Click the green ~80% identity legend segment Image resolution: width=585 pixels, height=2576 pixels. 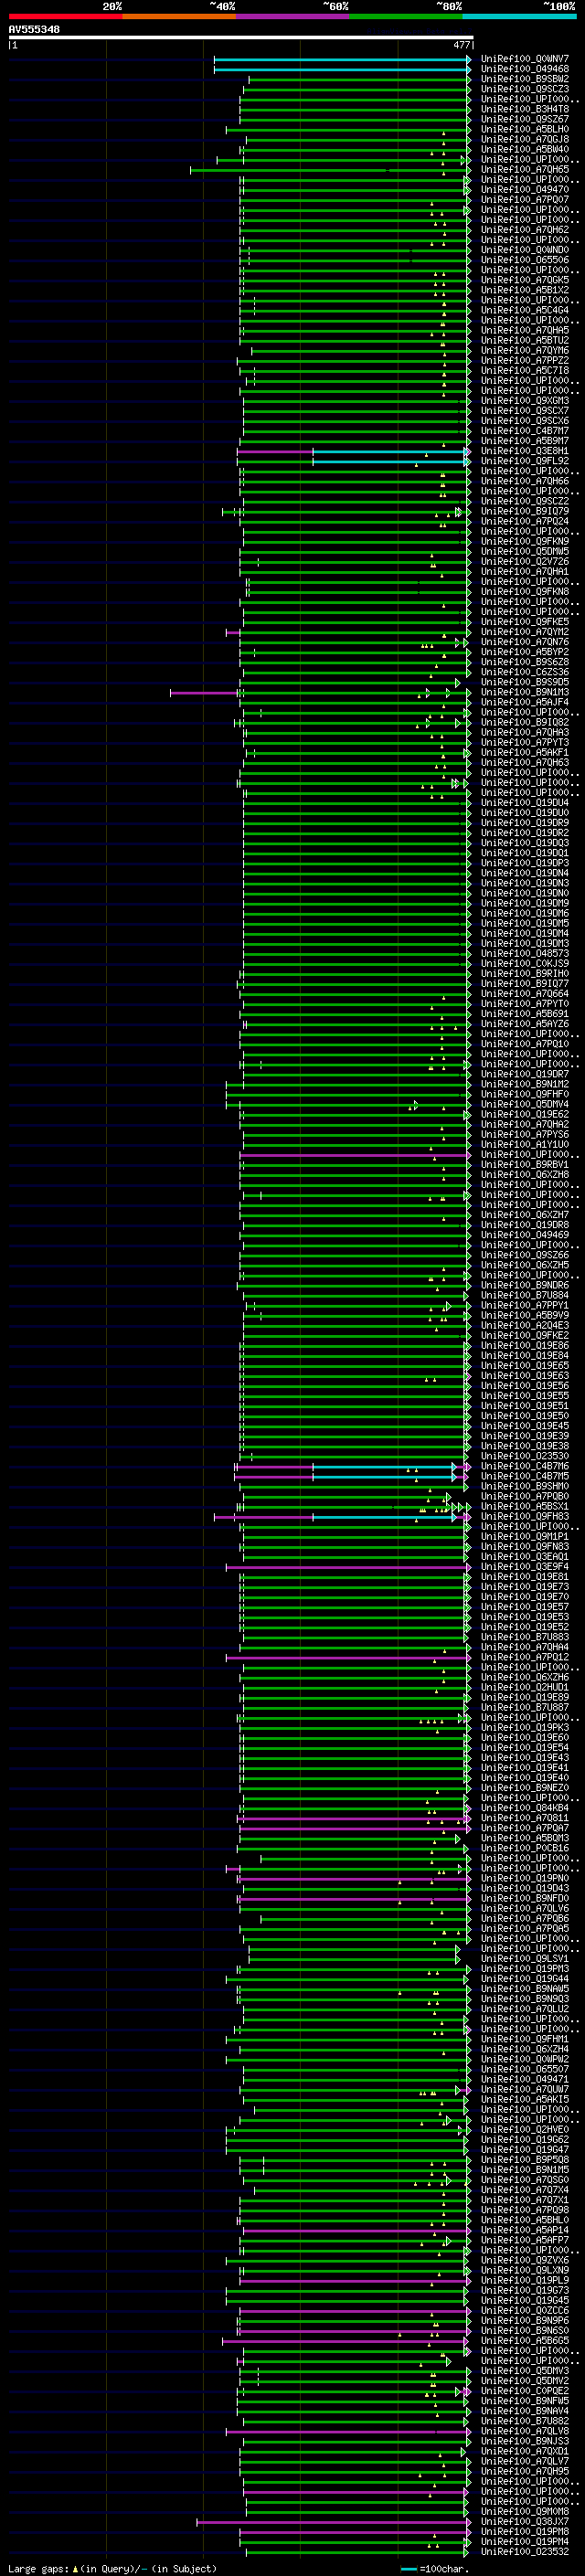point(406,16)
